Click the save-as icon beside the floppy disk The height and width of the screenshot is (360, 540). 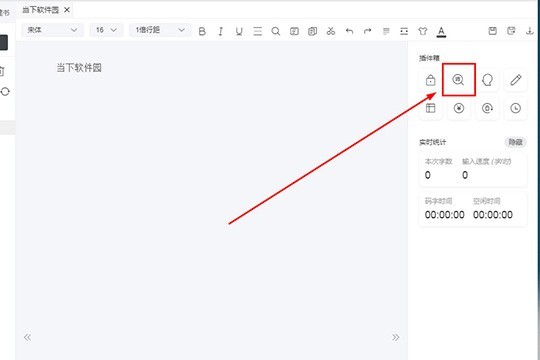click(x=511, y=31)
